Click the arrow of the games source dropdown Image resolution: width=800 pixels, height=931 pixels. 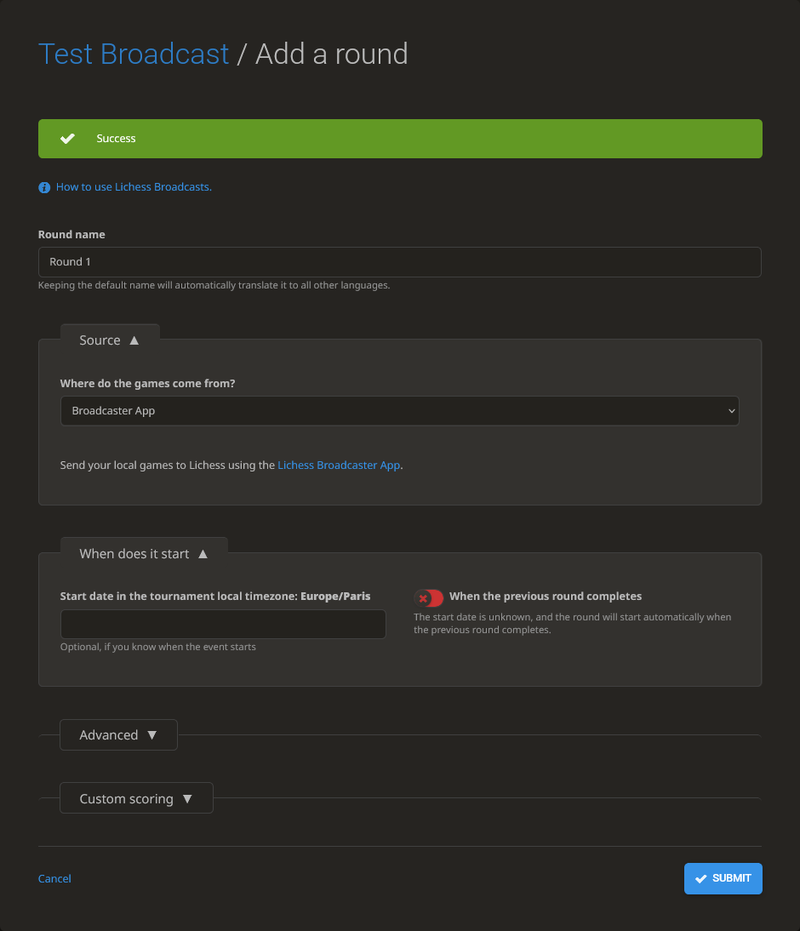point(731,411)
